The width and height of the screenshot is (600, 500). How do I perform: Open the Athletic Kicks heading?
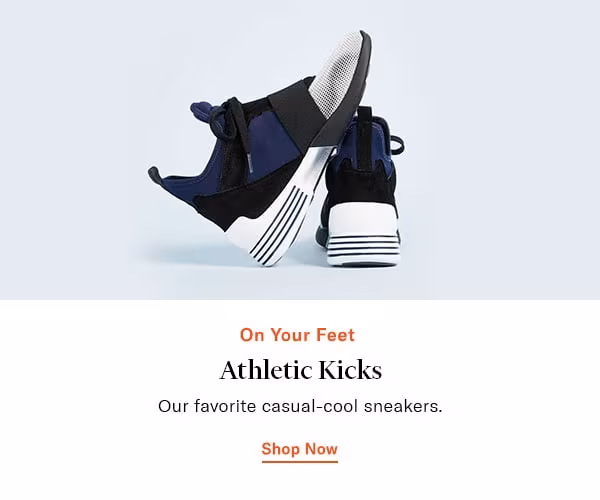[x=300, y=370]
